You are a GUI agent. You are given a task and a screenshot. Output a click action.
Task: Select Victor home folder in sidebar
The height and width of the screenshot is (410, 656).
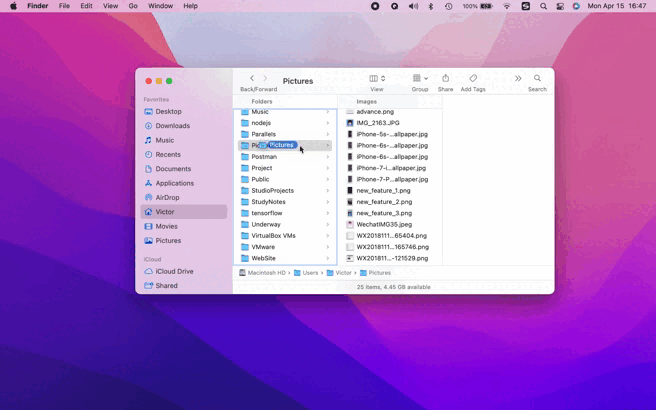click(x=184, y=212)
